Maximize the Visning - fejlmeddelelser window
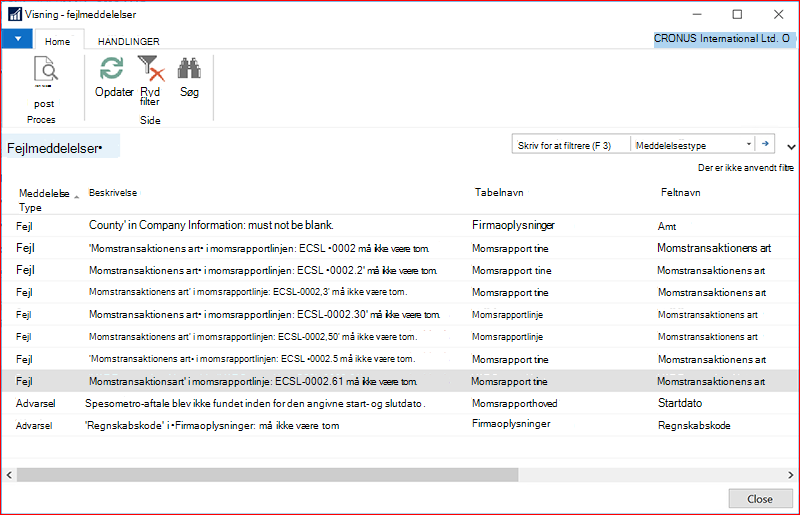 point(737,14)
